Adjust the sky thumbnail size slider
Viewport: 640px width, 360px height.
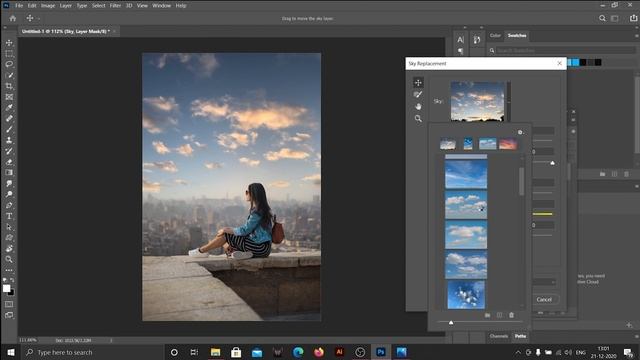[x=451, y=322]
